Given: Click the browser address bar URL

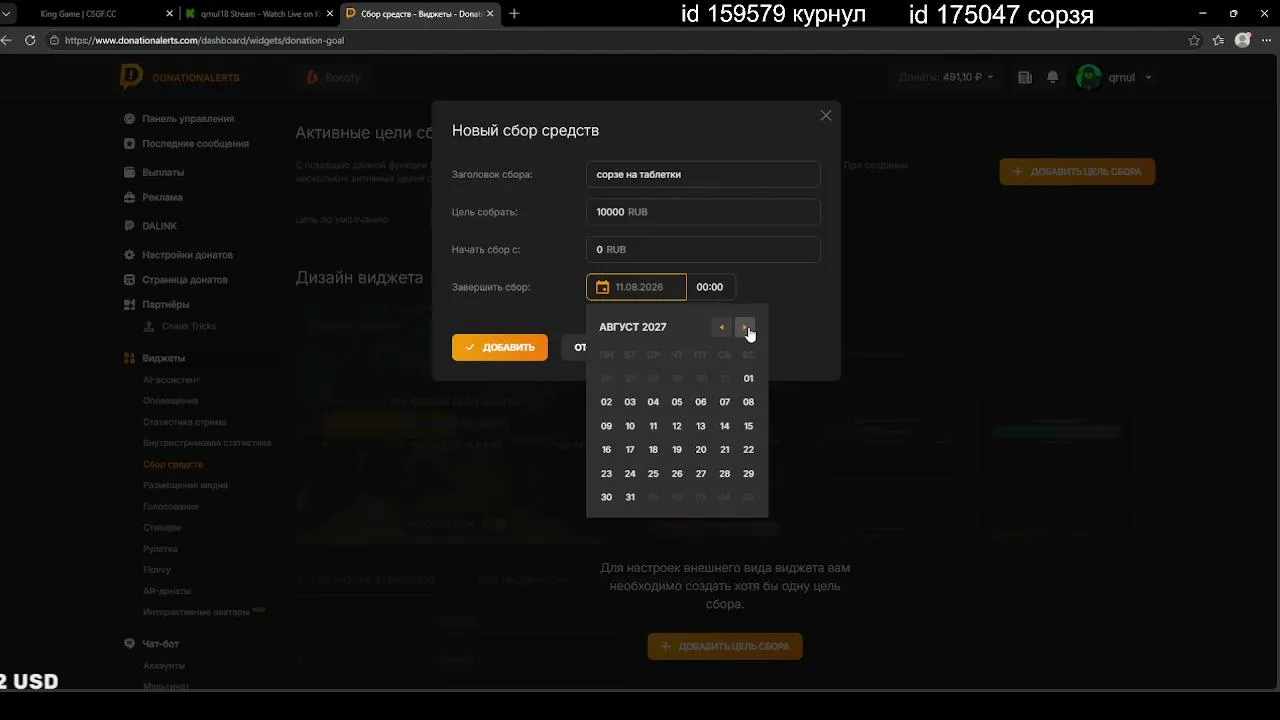Looking at the screenshot, I should tap(204, 41).
